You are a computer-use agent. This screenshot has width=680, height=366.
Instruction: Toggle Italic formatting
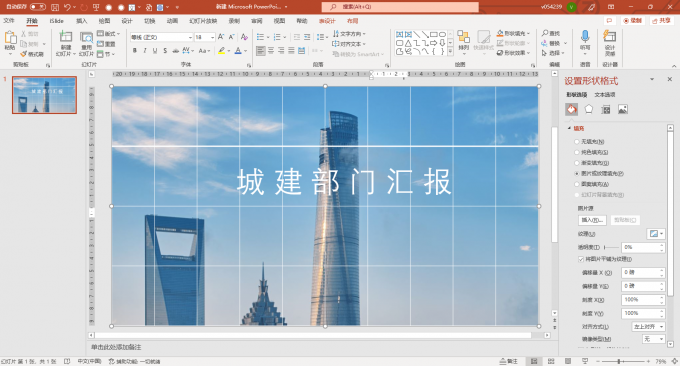pyautogui.click(x=145, y=51)
